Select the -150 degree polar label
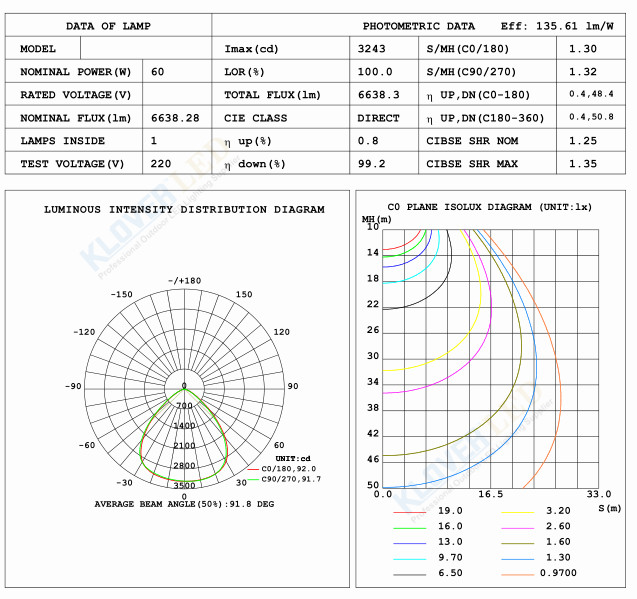637x599 pixels. [121, 295]
